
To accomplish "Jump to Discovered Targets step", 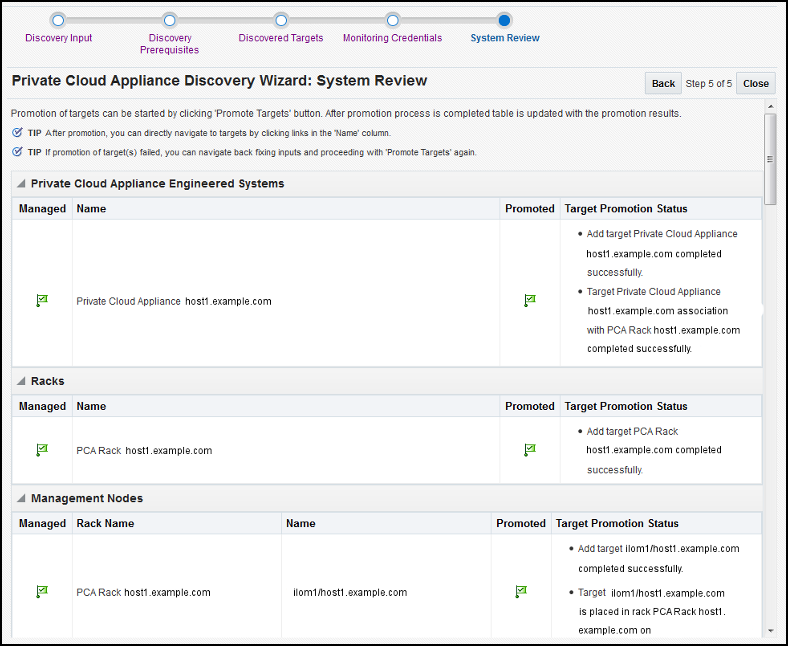I will [281, 21].
